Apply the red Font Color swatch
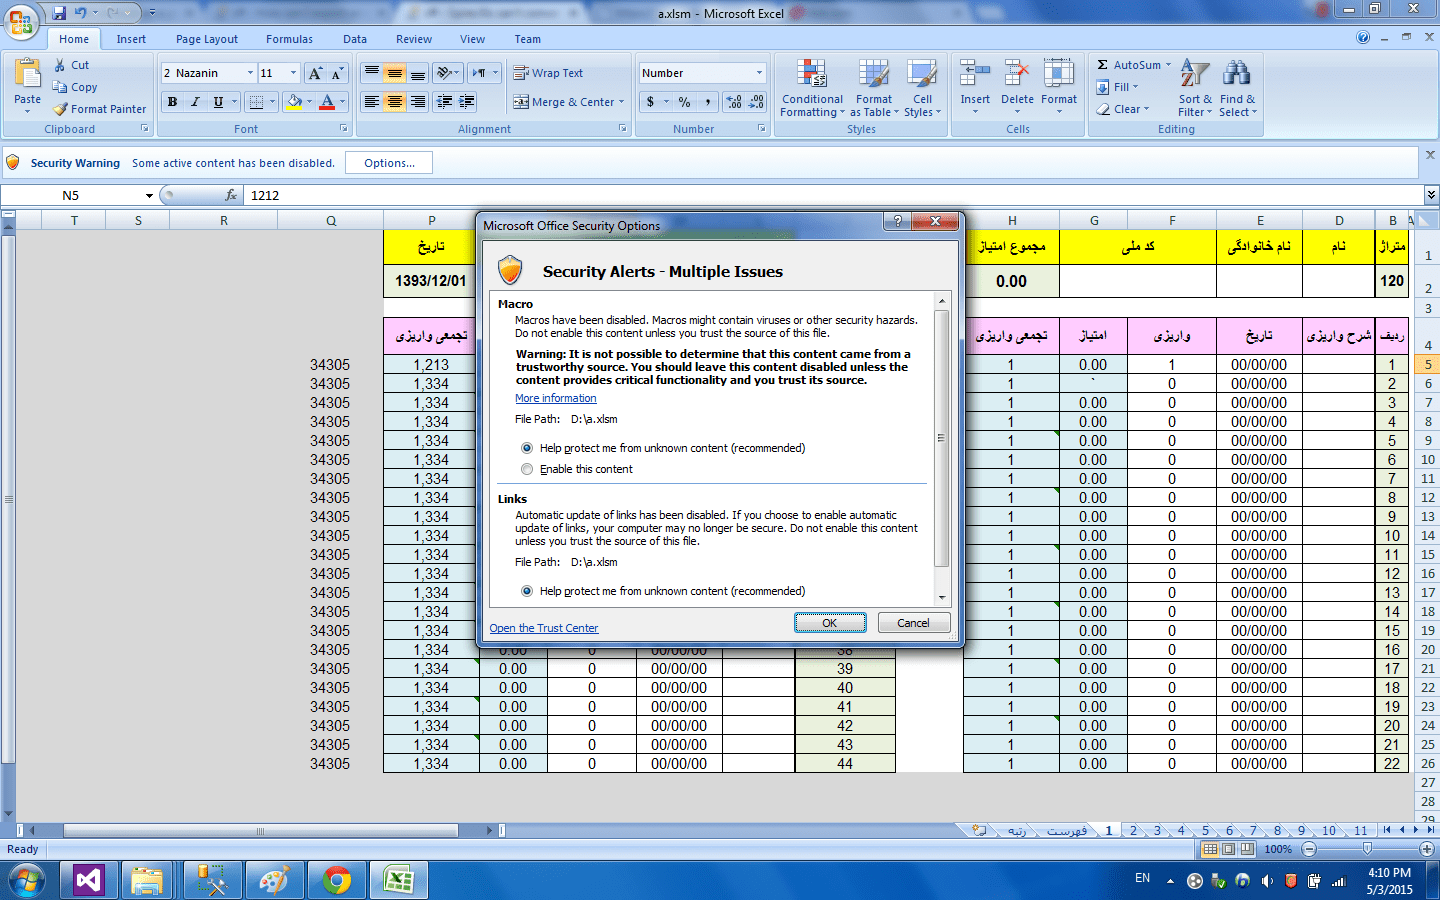This screenshot has height=900, width=1440. 327,102
